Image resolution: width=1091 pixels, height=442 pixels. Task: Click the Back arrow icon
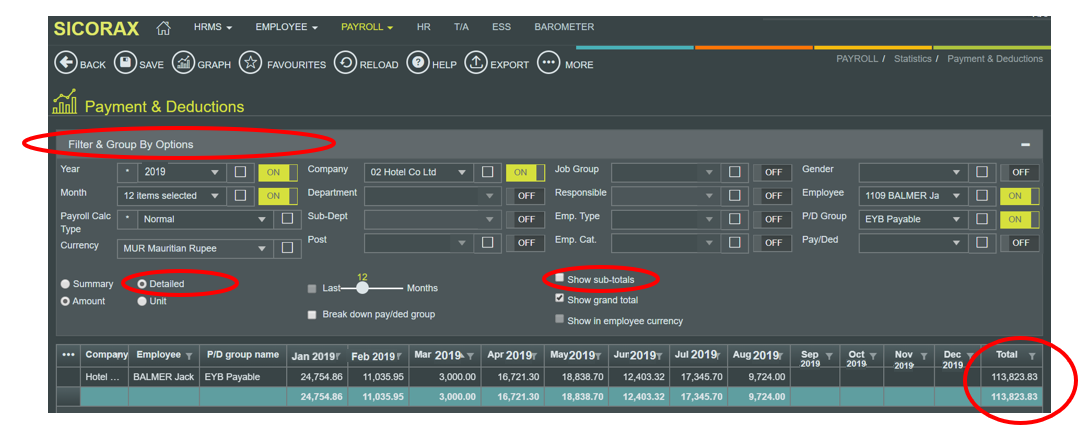(x=65, y=63)
